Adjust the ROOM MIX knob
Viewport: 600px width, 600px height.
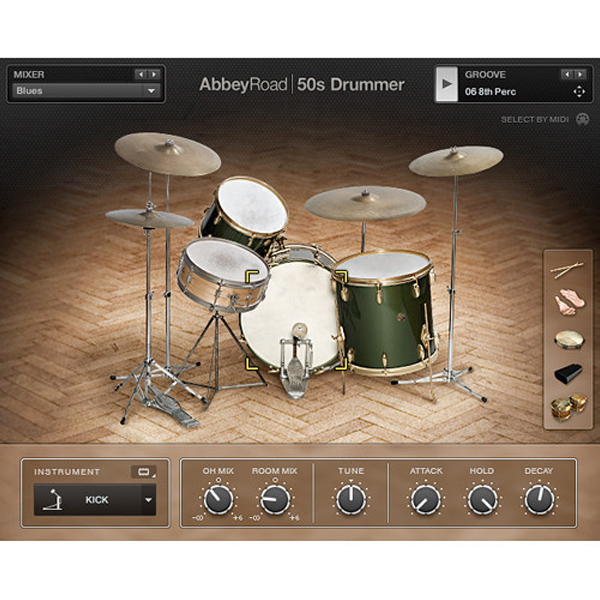click(x=274, y=500)
